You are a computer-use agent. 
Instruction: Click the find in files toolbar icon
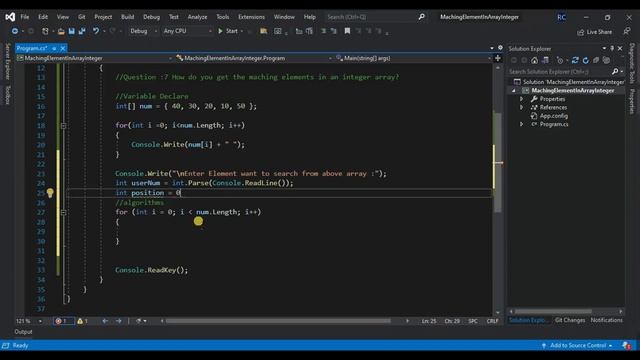point(263,31)
